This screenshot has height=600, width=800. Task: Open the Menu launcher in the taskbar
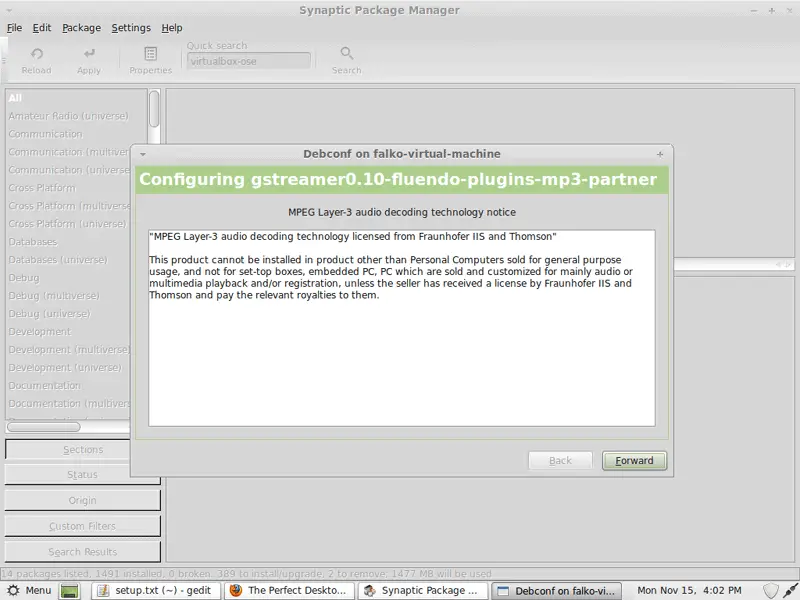(30, 590)
